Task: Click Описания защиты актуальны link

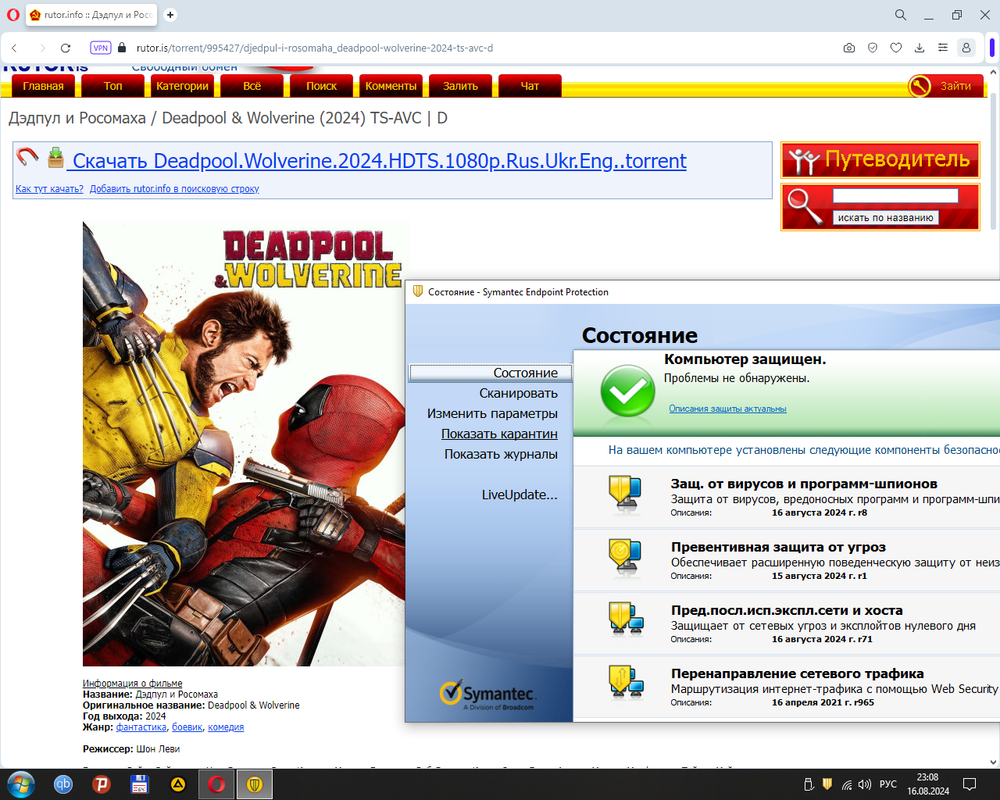Action: click(727, 409)
